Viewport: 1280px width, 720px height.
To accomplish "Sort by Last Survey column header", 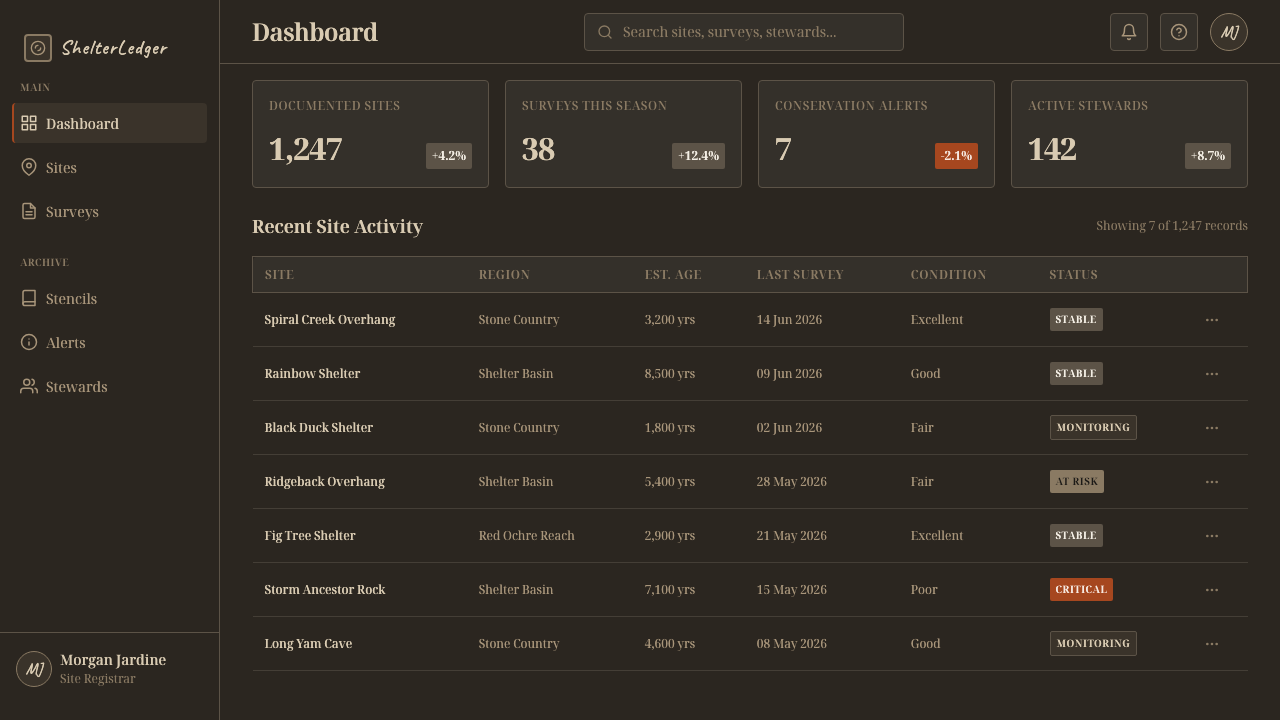I will (x=800, y=275).
